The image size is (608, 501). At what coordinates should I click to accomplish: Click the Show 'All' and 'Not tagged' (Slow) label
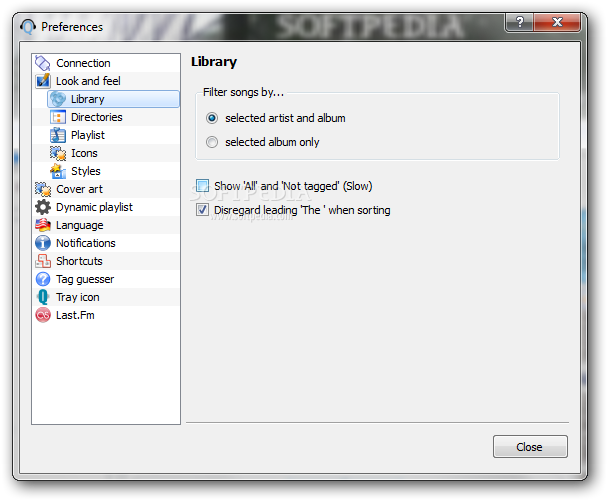[293, 186]
